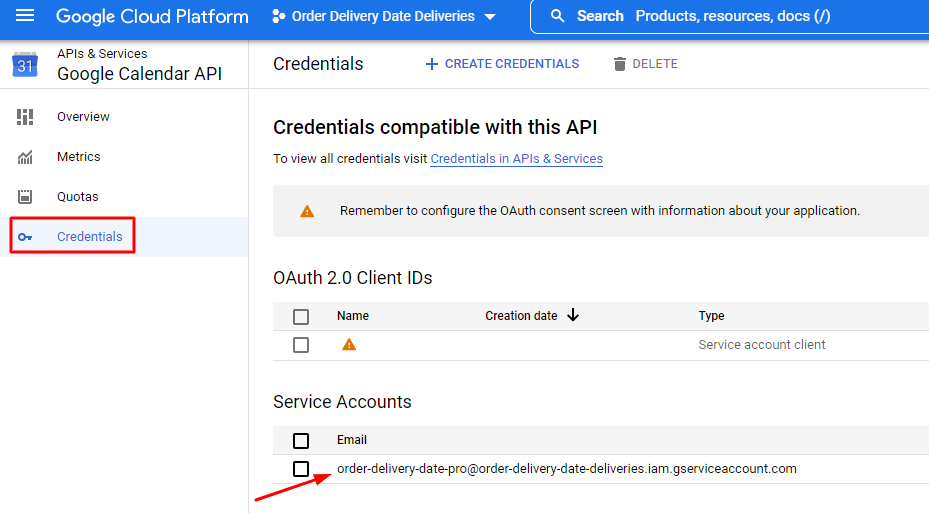The image size is (929, 513).
Task: Check the order-delivery-date-pro service account checkbox
Action: click(x=301, y=469)
